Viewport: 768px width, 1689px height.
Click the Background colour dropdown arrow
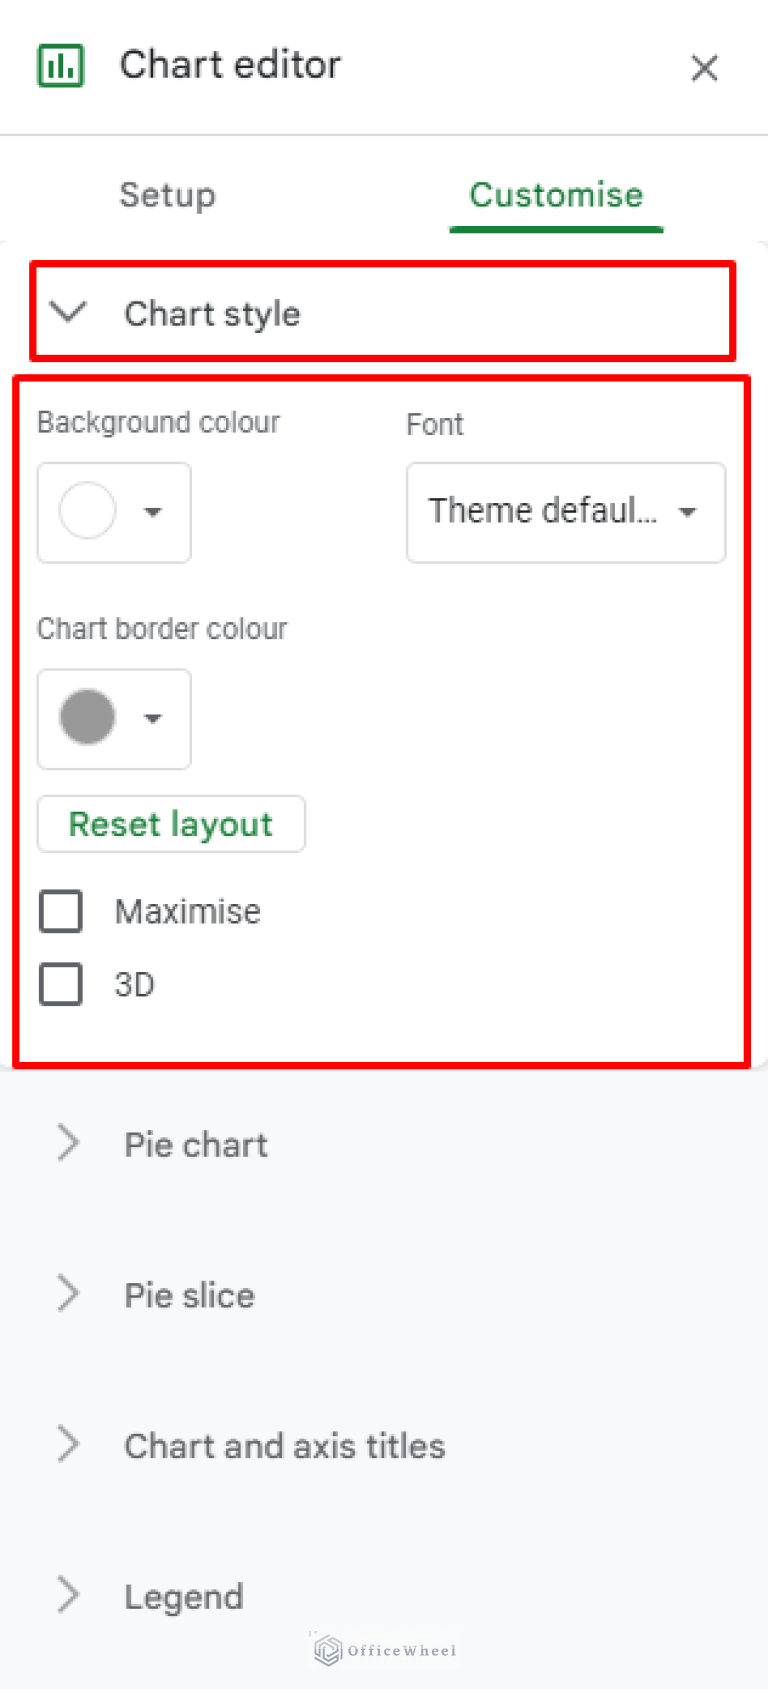coord(153,513)
